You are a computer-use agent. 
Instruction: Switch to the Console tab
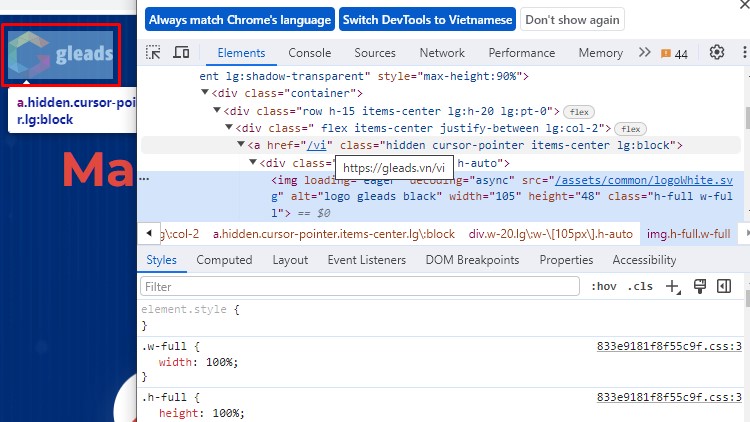(309, 53)
